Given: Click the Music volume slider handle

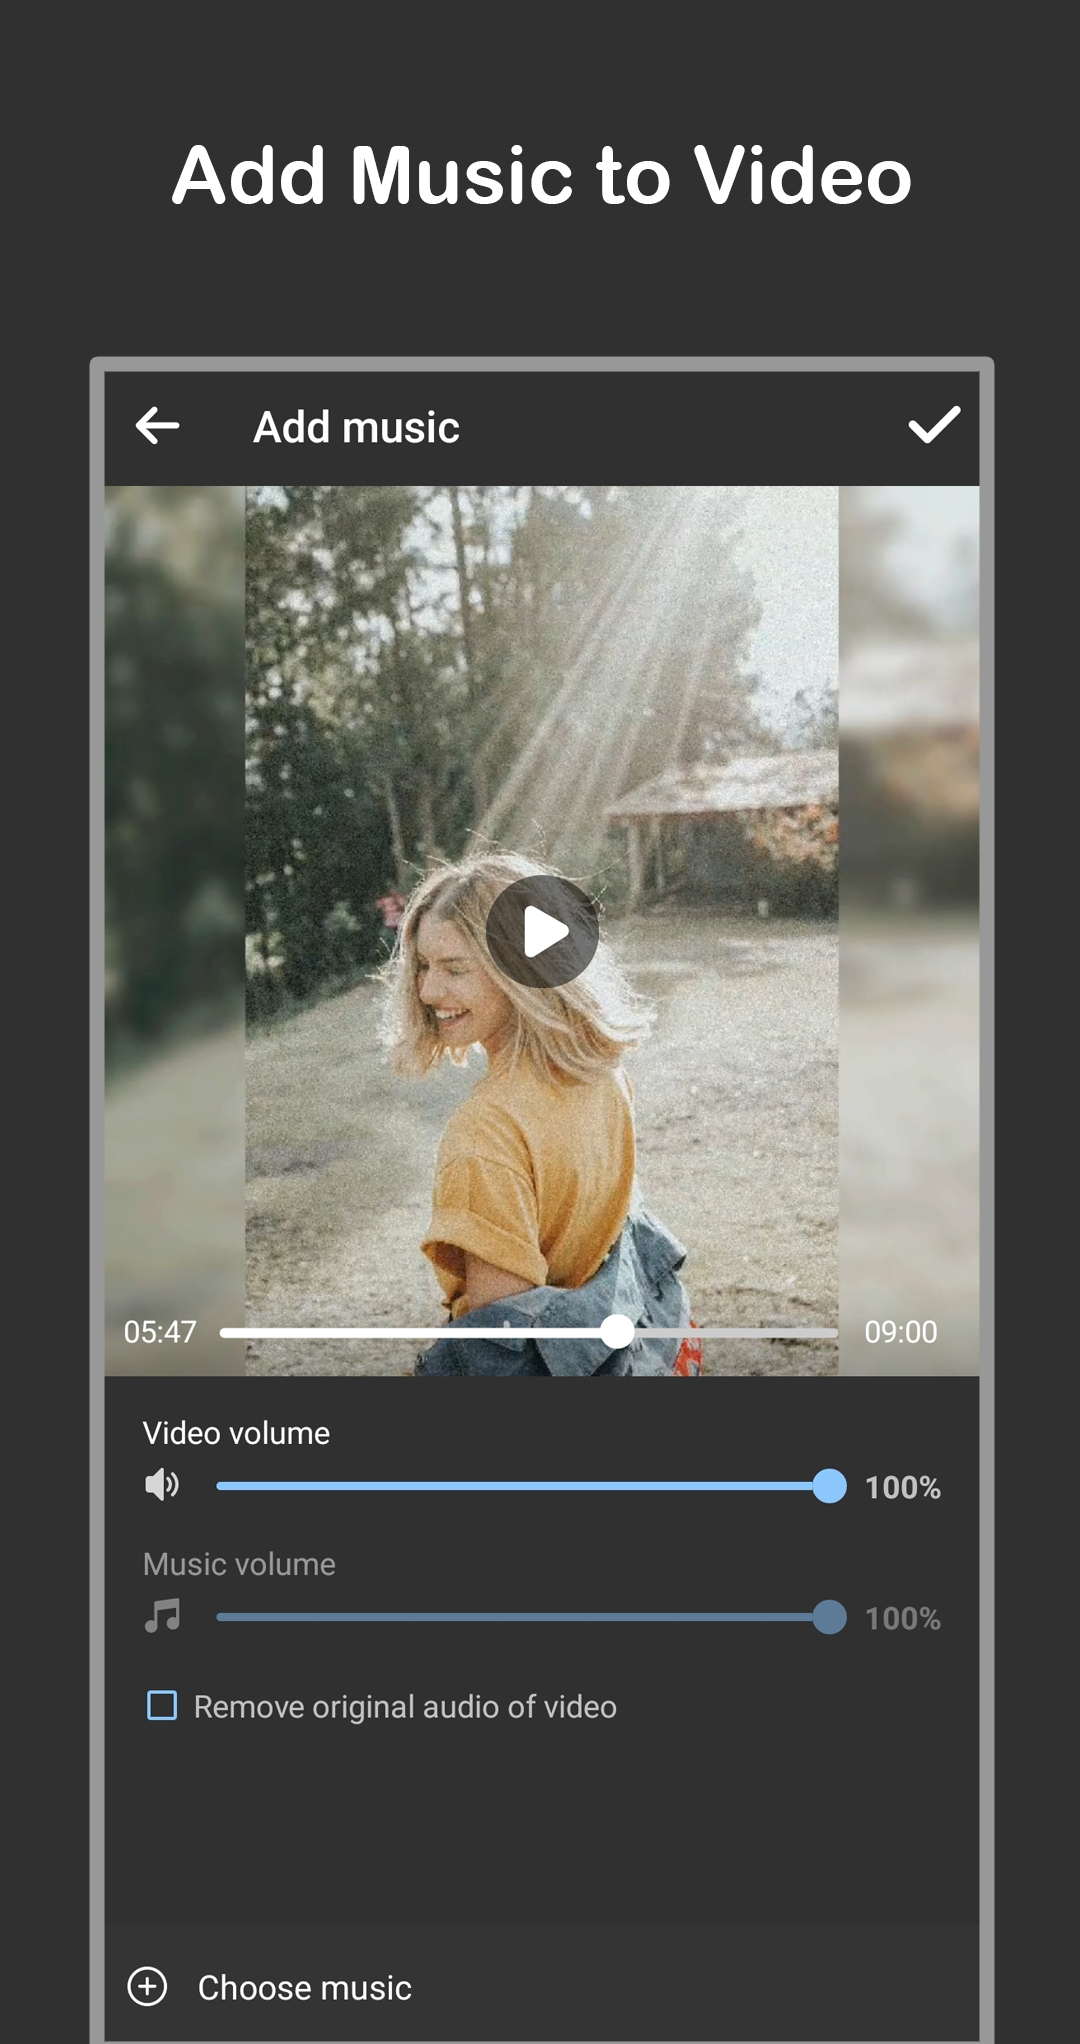Looking at the screenshot, I should click(x=829, y=1617).
